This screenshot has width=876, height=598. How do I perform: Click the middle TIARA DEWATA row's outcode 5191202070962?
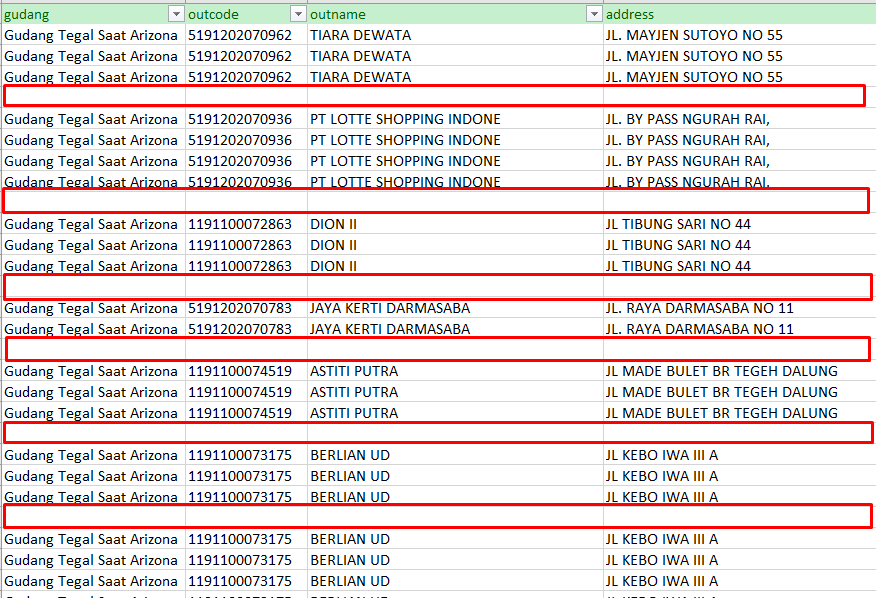point(240,56)
